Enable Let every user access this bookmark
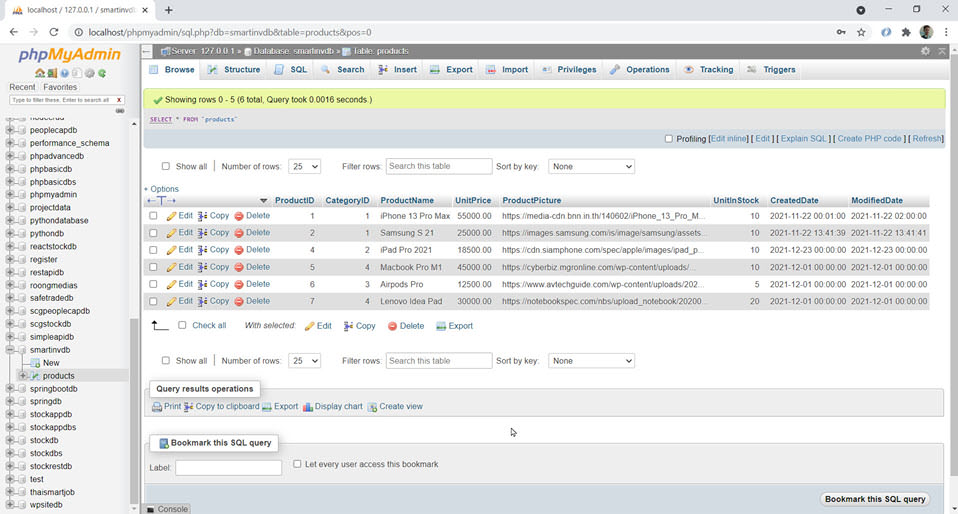Screen dimensions: 958x514 [297, 464]
